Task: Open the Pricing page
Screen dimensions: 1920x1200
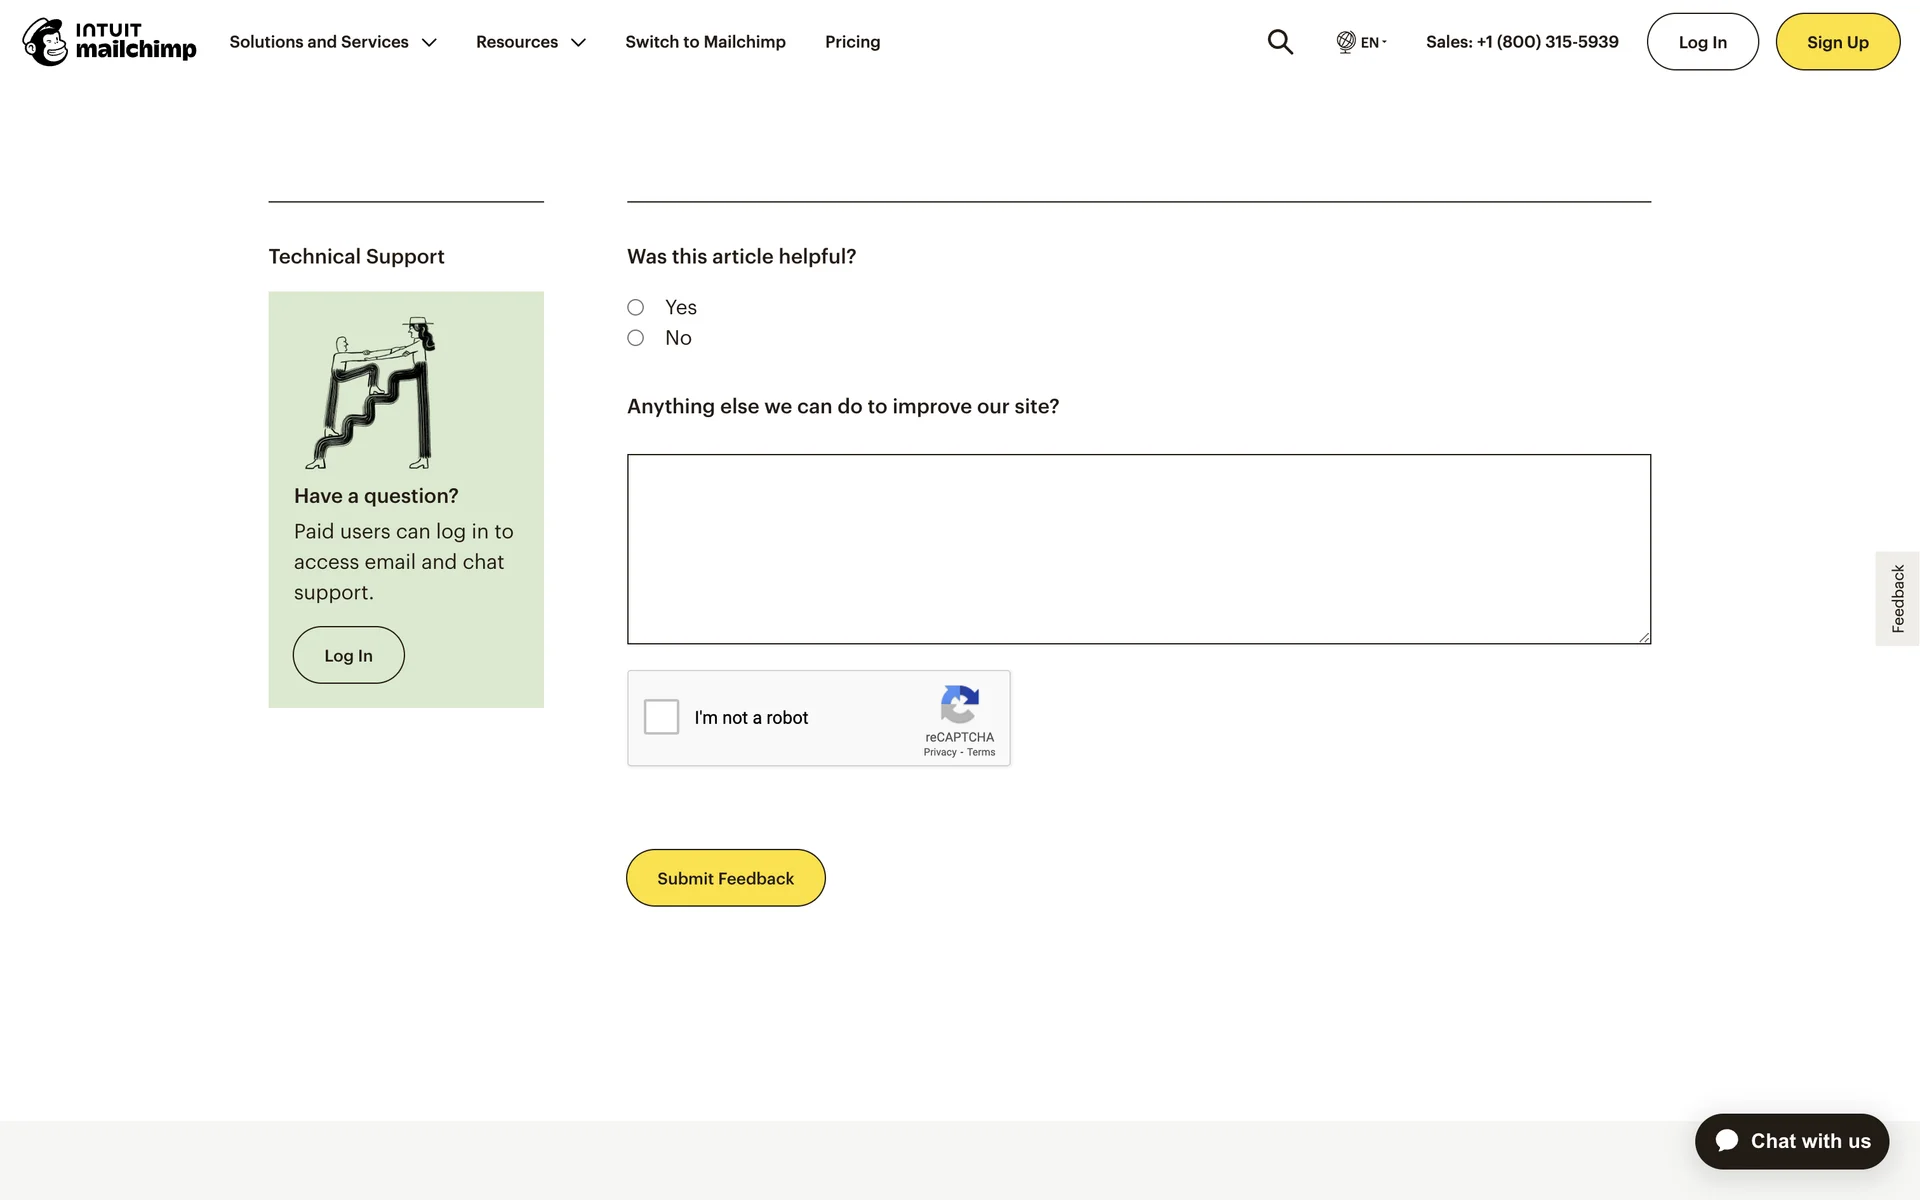Action: pos(852,42)
